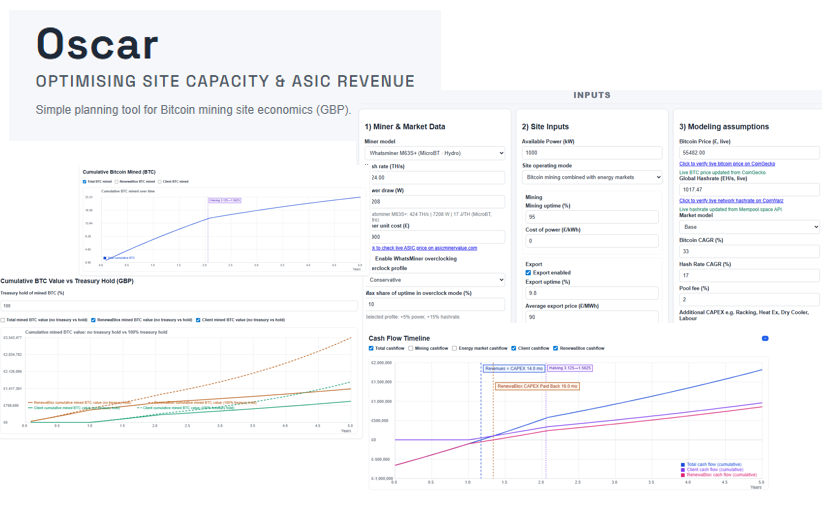
Task: Click the Client cash flow (cumulative) legend entry
Action: (712, 470)
